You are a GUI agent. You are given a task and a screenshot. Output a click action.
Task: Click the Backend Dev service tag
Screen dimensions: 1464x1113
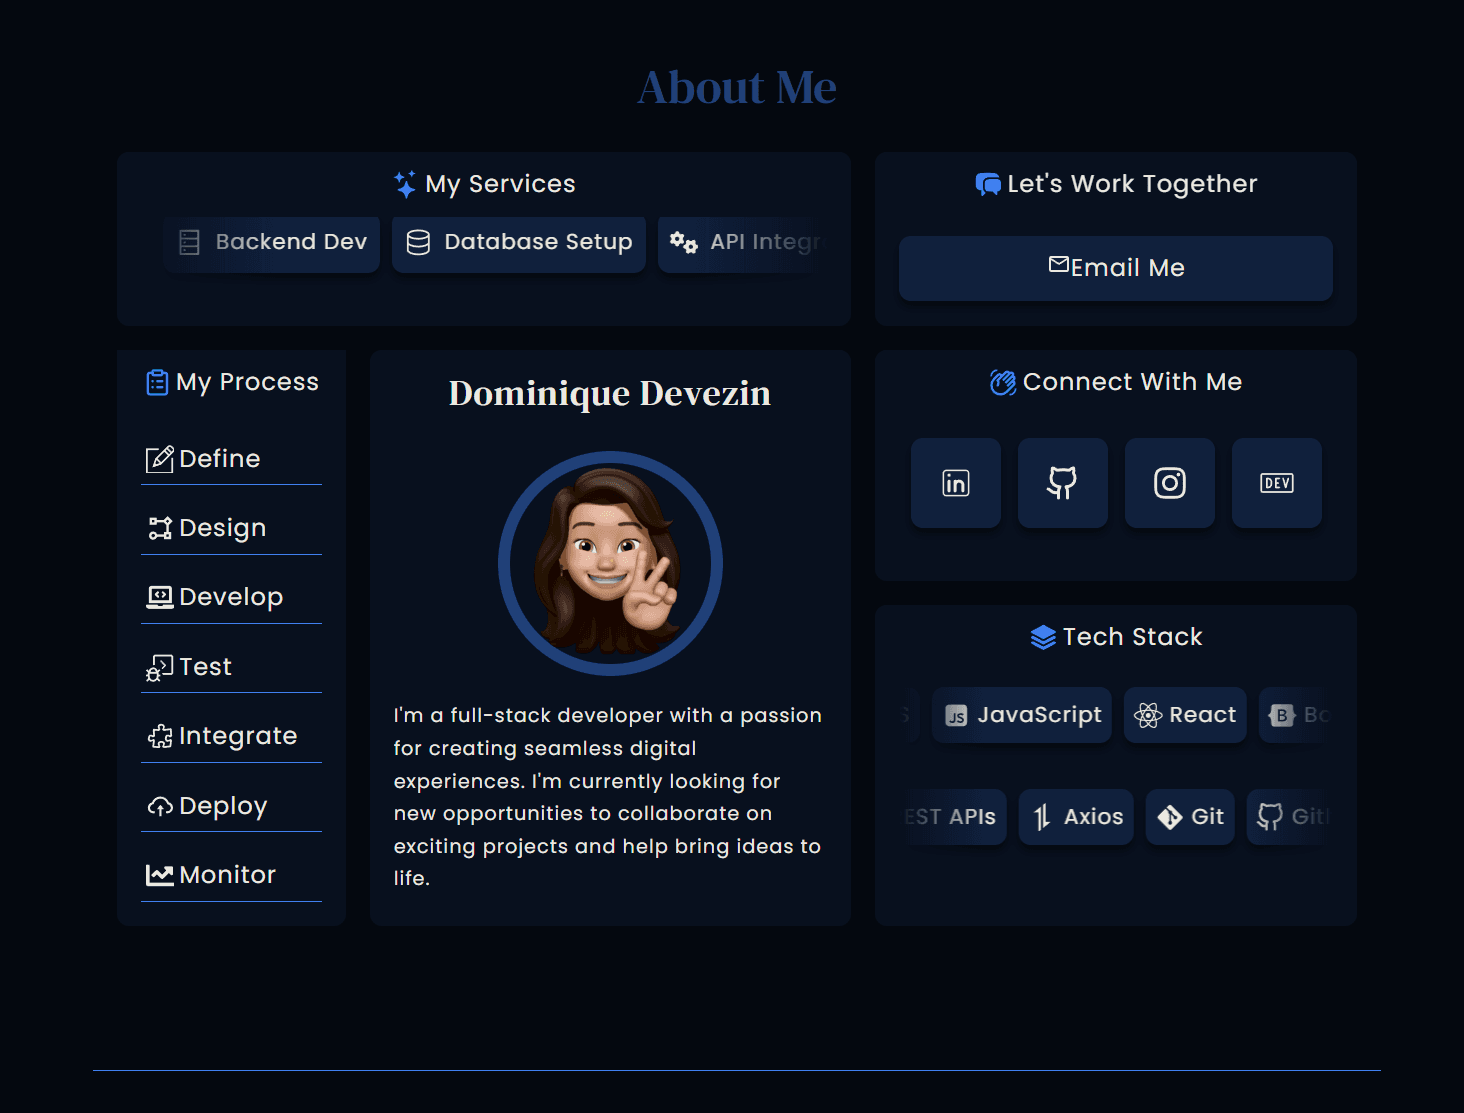tap(271, 243)
